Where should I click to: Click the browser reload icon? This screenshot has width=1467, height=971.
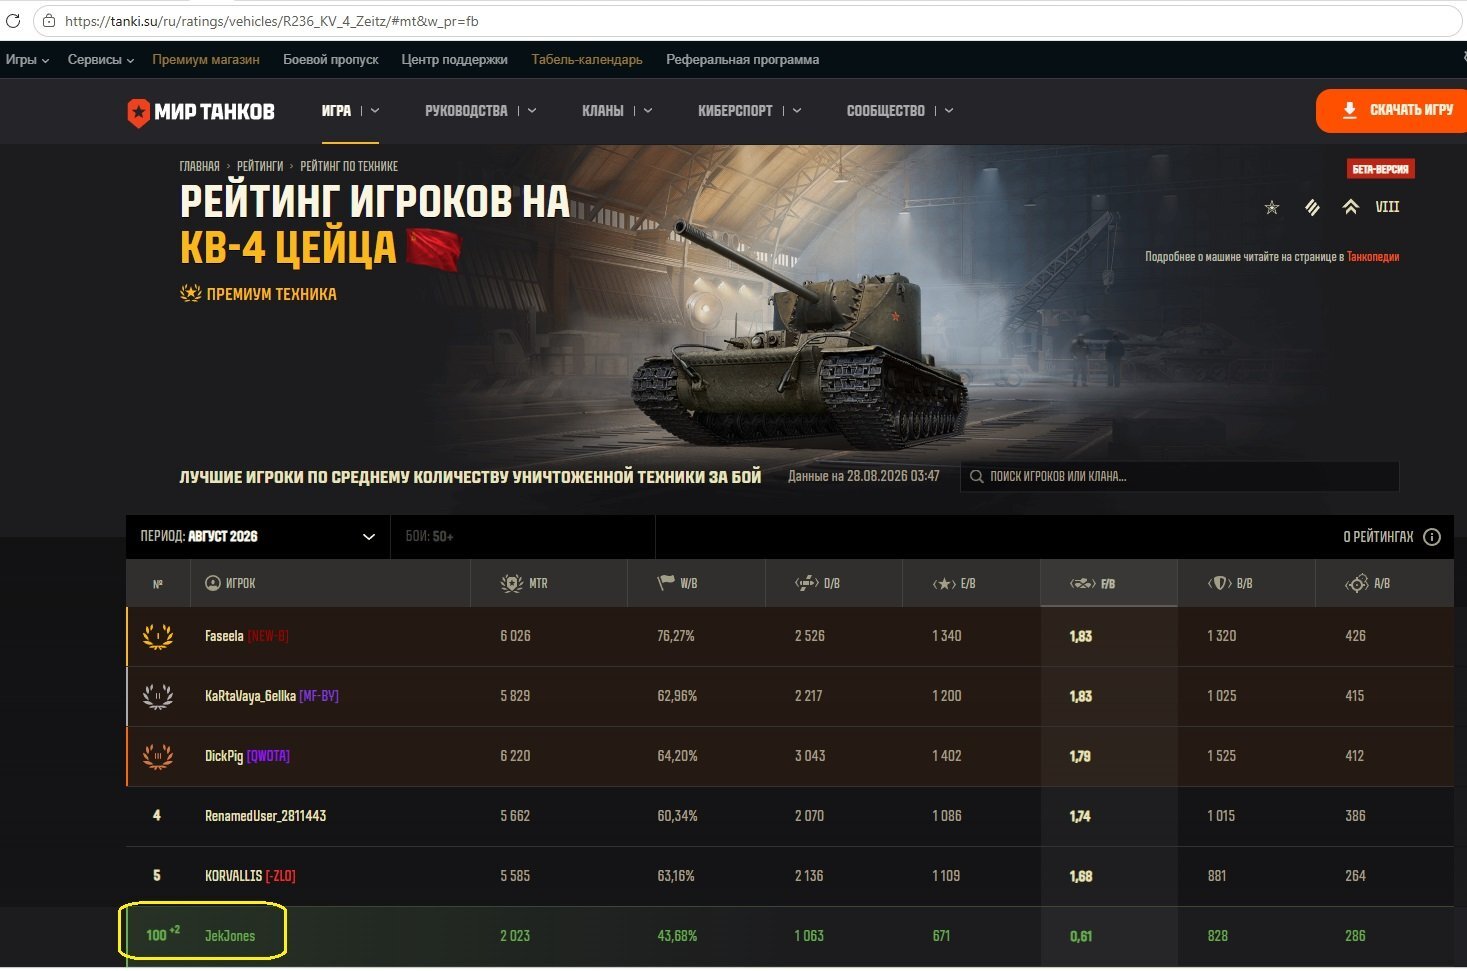coord(13,20)
